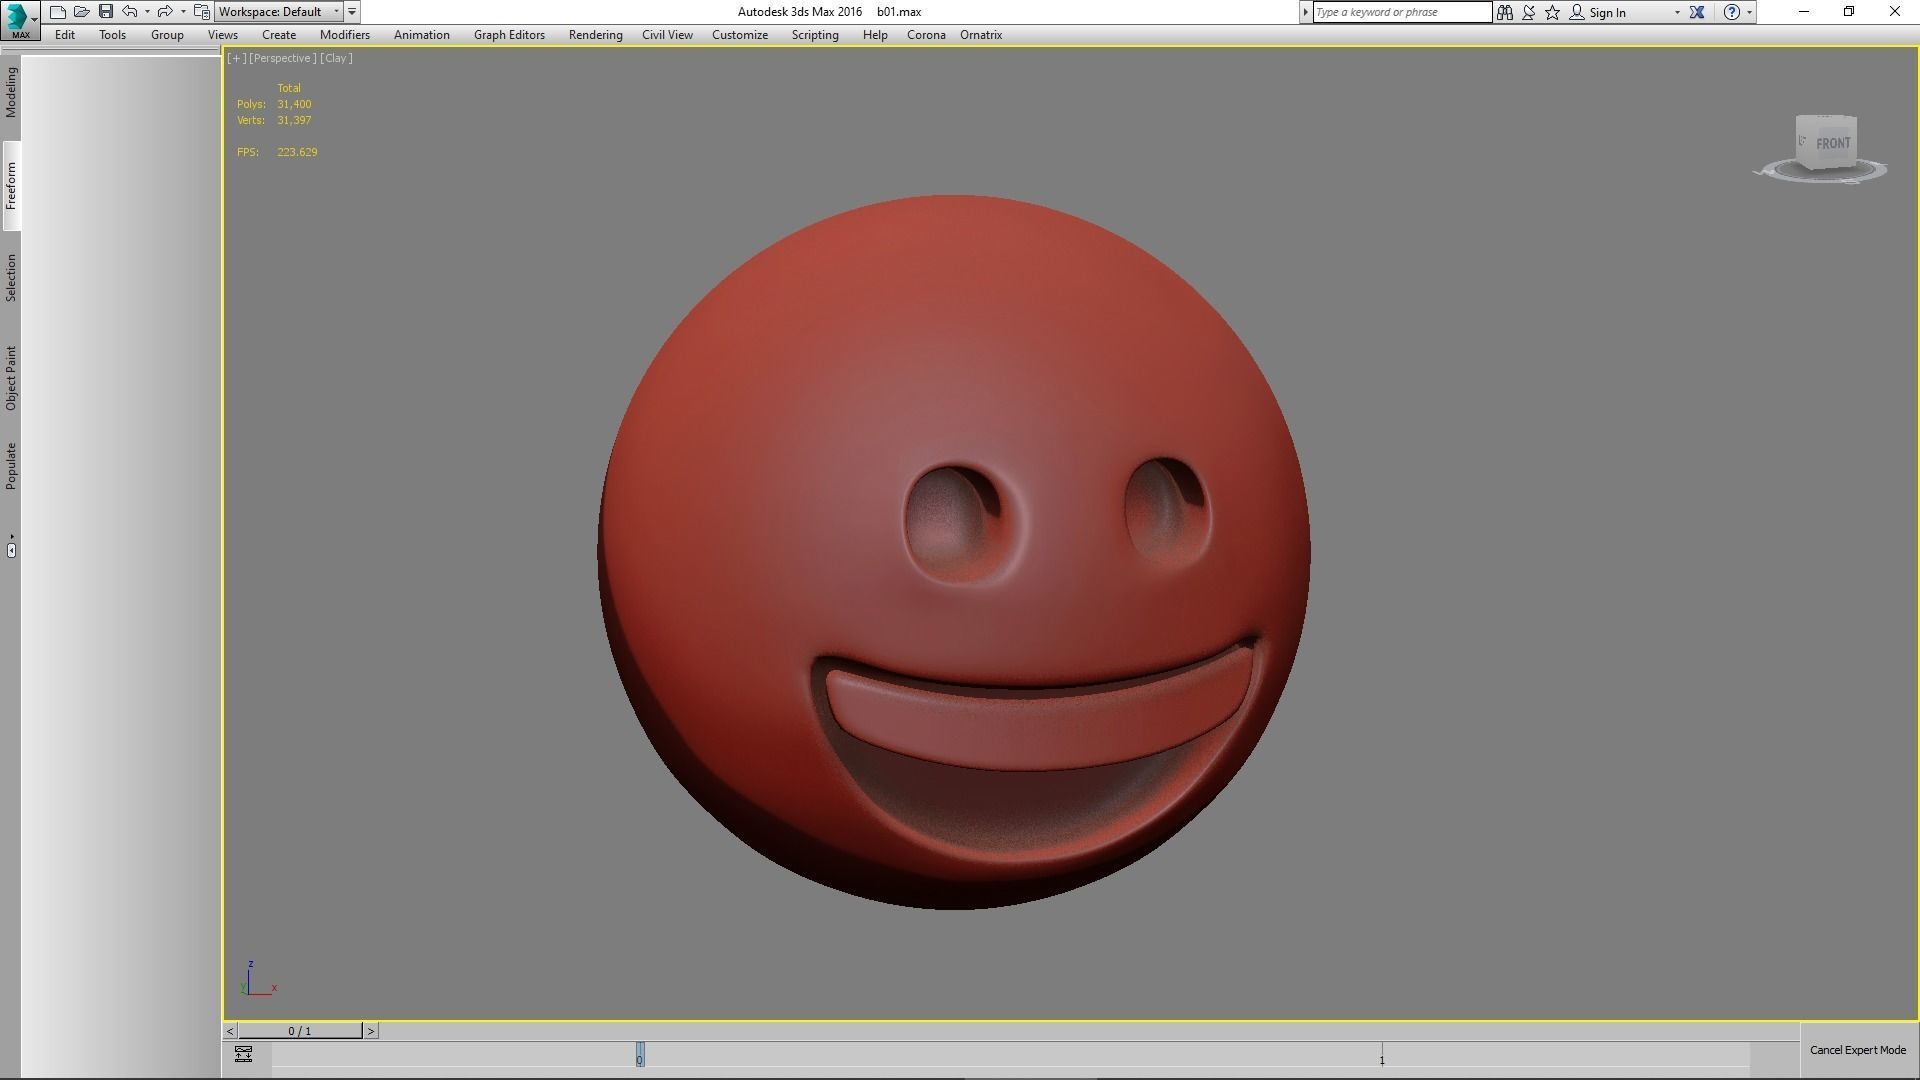Screen dimensions: 1920x1080
Task: Click the [+] viewport general label menu
Action: point(236,58)
